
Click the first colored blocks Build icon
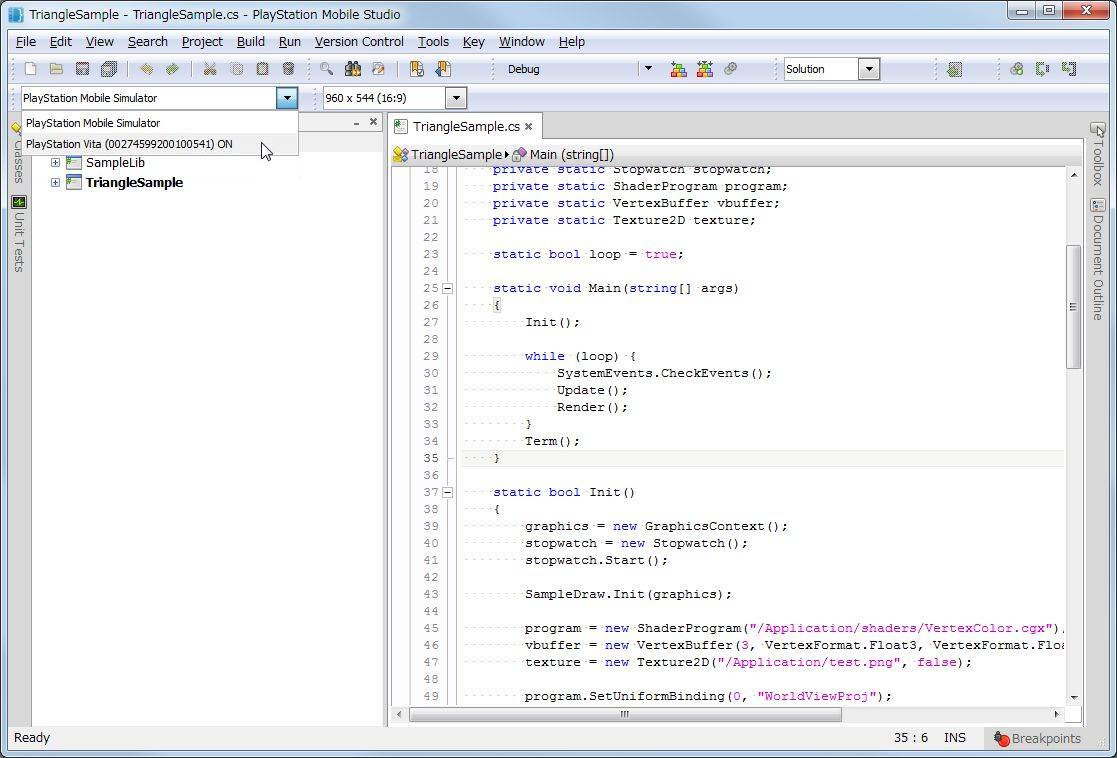click(x=678, y=69)
